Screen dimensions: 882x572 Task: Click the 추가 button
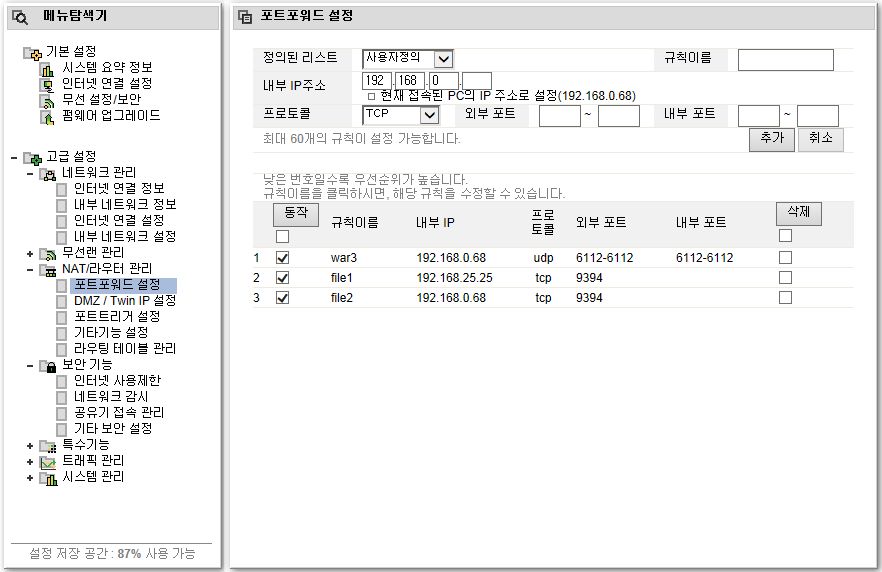coord(772,139)
